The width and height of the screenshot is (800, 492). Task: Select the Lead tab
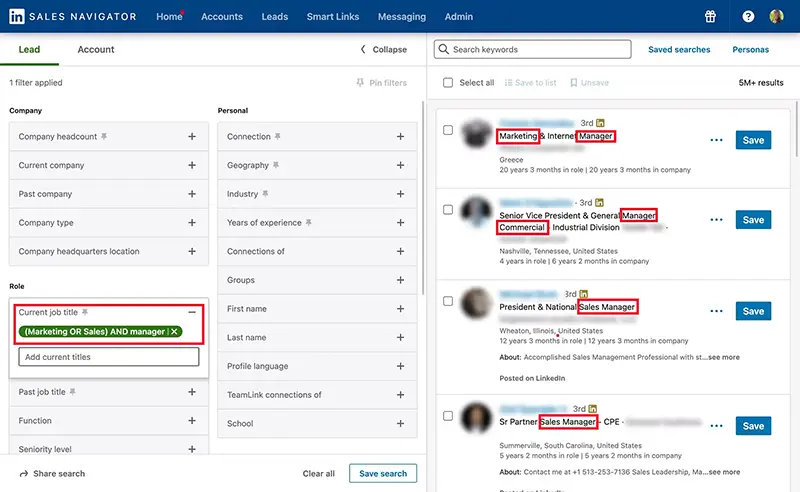click(29, 50)
